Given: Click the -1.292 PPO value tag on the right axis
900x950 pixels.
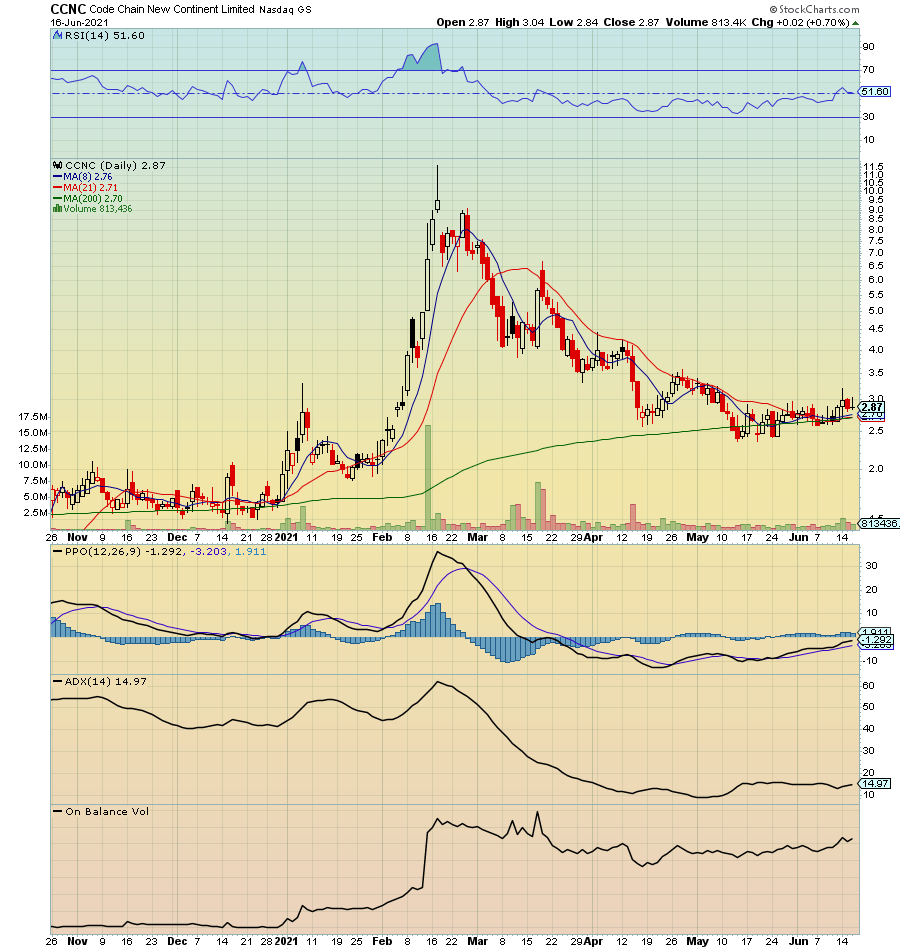Looking at the screenshot, I should coord(876,640).
